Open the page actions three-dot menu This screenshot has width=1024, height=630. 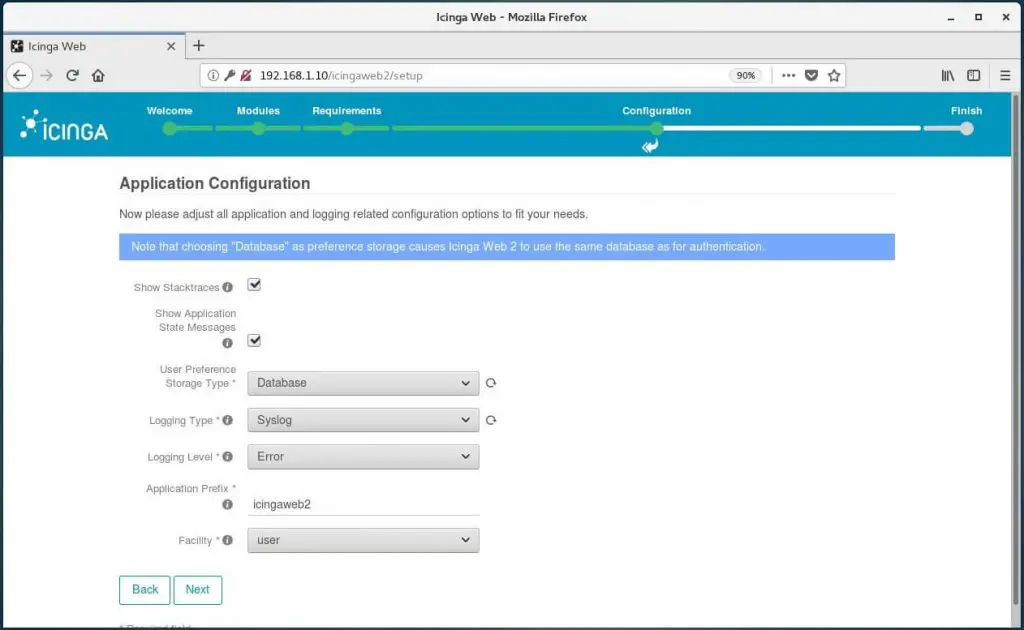tap(788, 76)
